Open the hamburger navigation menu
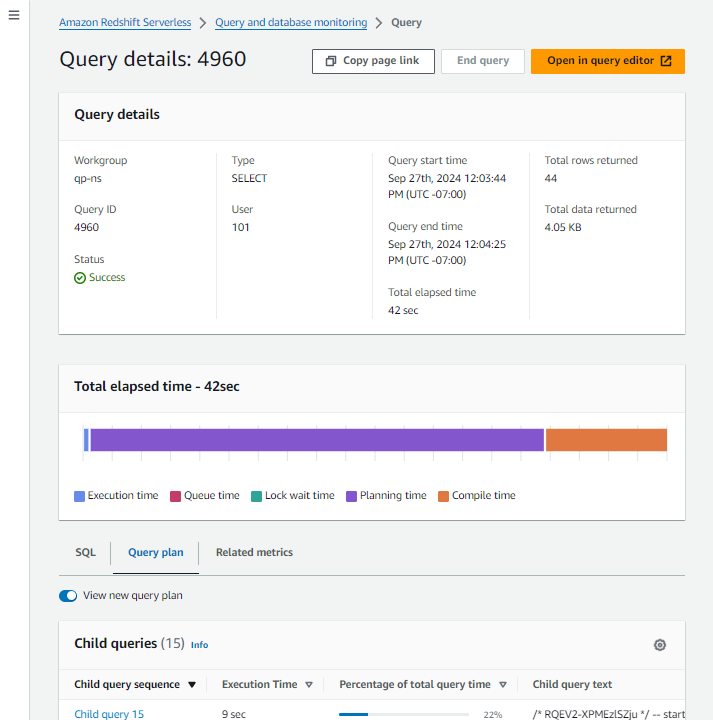Screen dimensions: 713x720 pyautogui.click(x=14, y=17)
